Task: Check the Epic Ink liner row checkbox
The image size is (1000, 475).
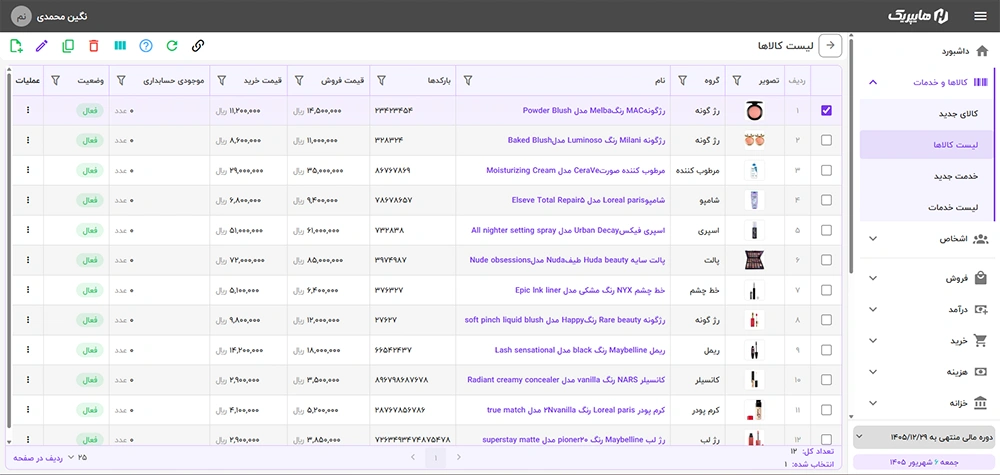Action: tap(827, 290)
